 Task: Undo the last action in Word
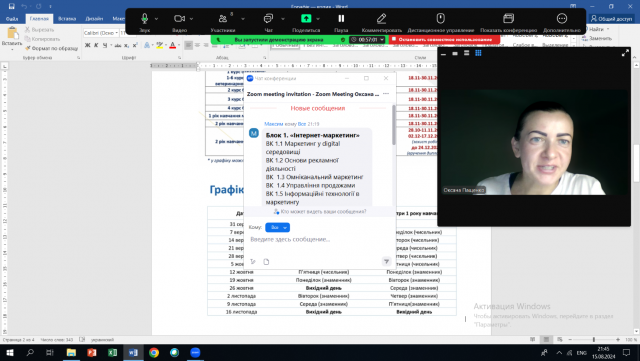tap(24, 6)
